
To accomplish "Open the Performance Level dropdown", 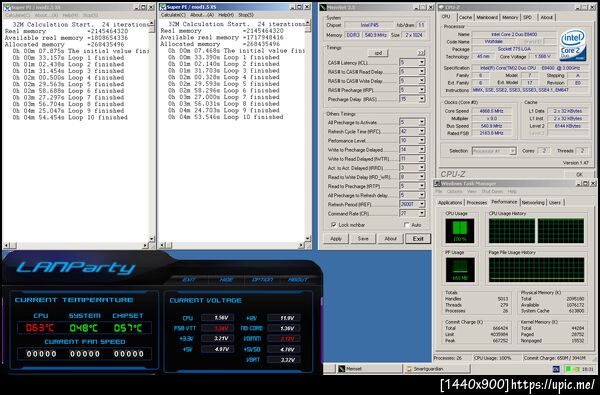I will click(x=421, y=140).
